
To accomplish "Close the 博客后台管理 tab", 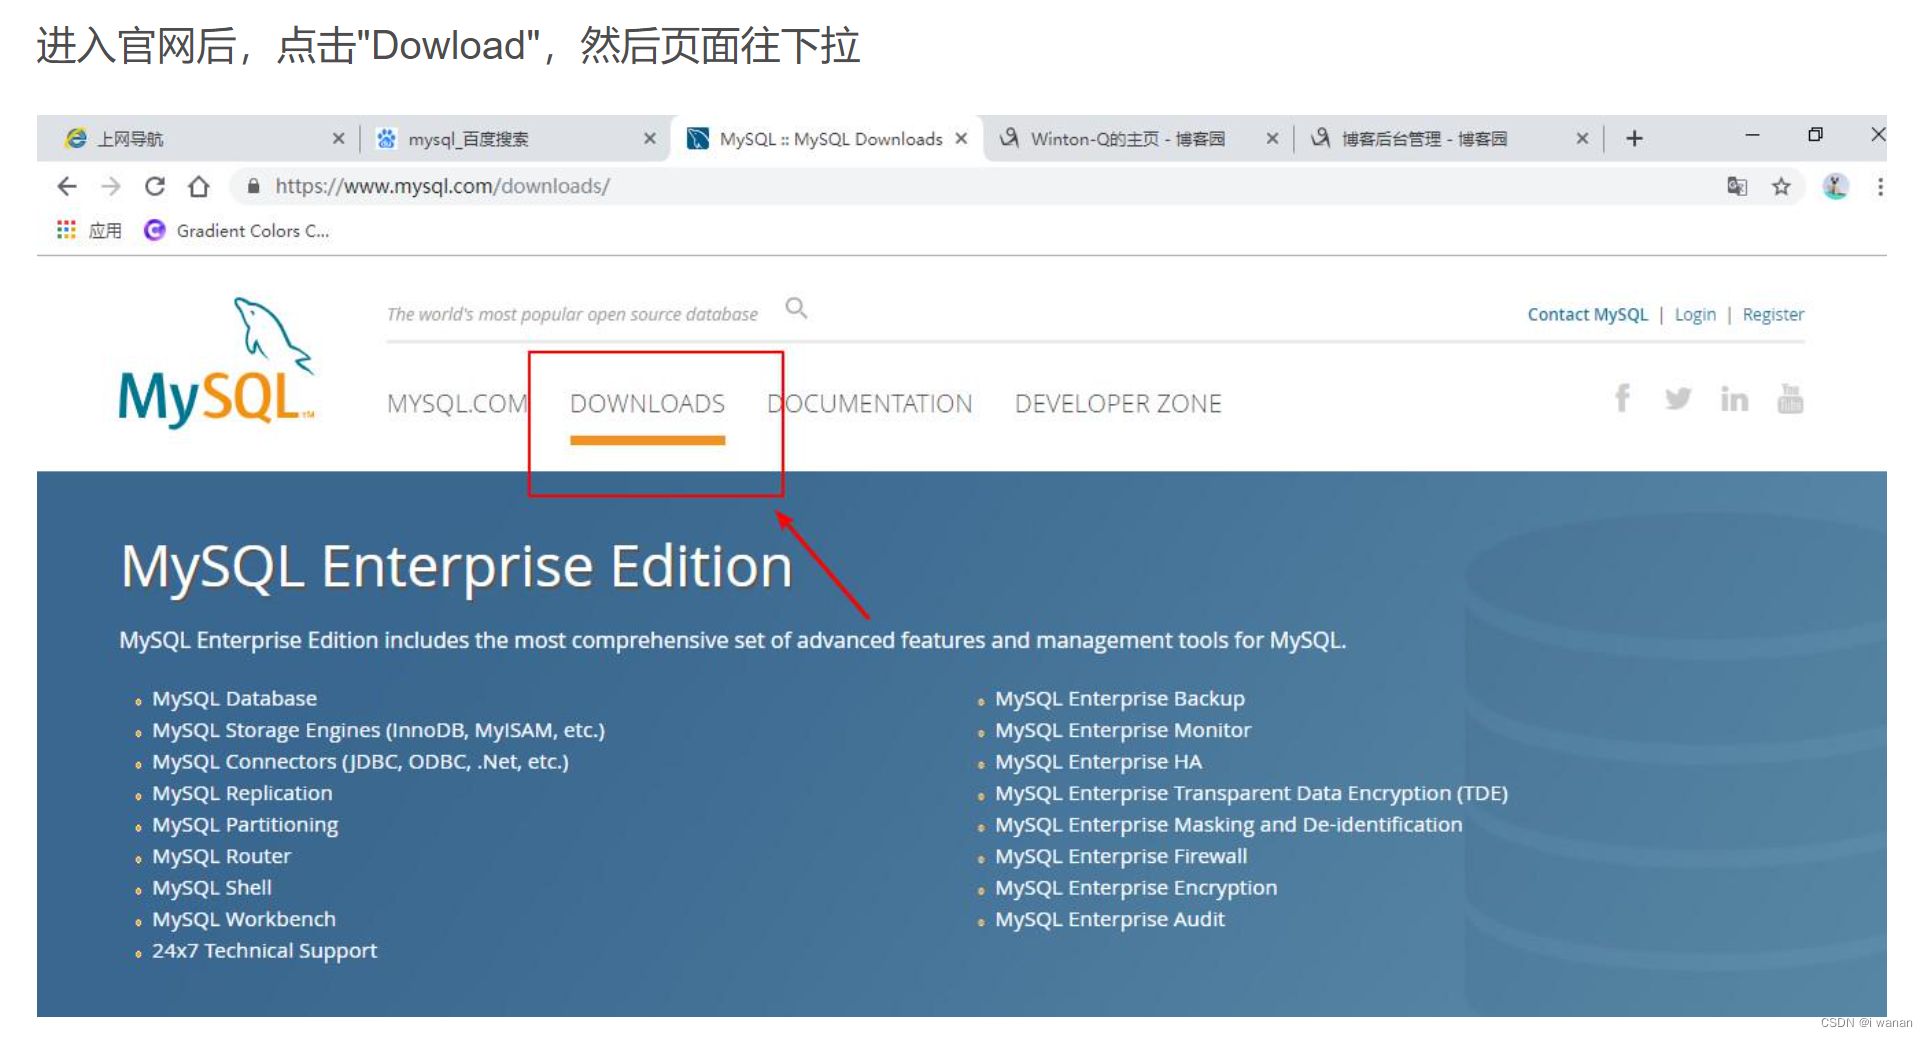I will click(x=1582, y=138).
